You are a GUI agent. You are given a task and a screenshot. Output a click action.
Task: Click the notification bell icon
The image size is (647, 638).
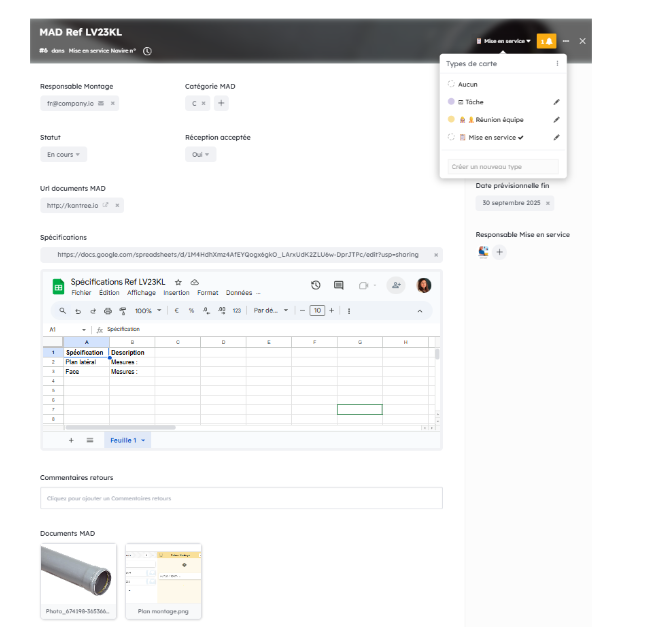point(546,41)
